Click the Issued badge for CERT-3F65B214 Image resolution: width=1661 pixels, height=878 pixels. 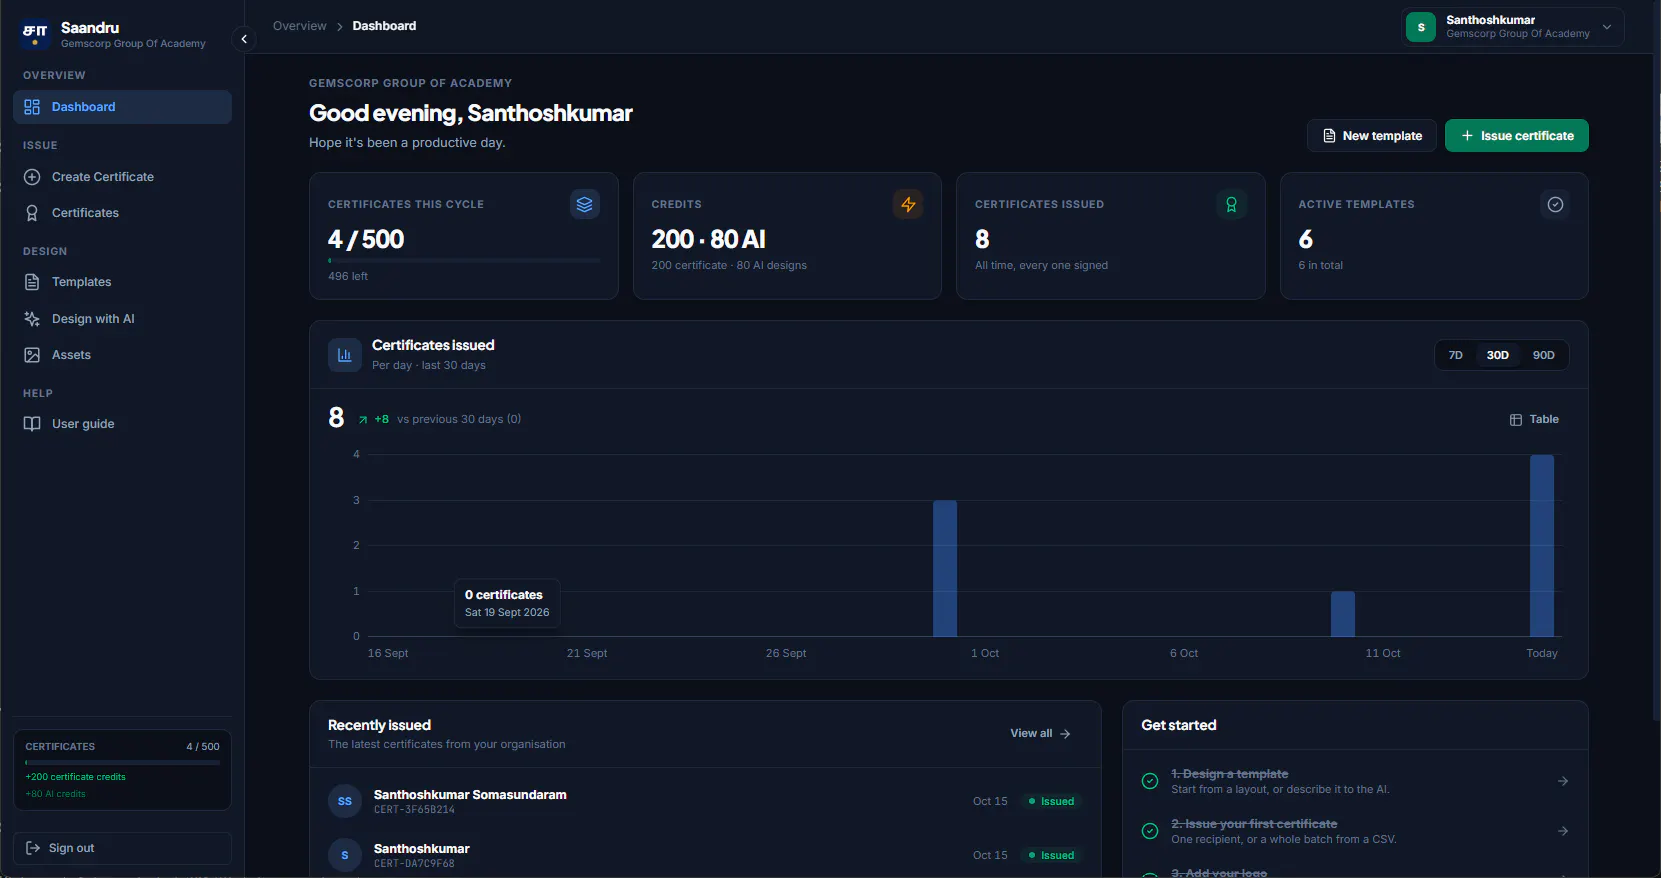pos(1051,802)
